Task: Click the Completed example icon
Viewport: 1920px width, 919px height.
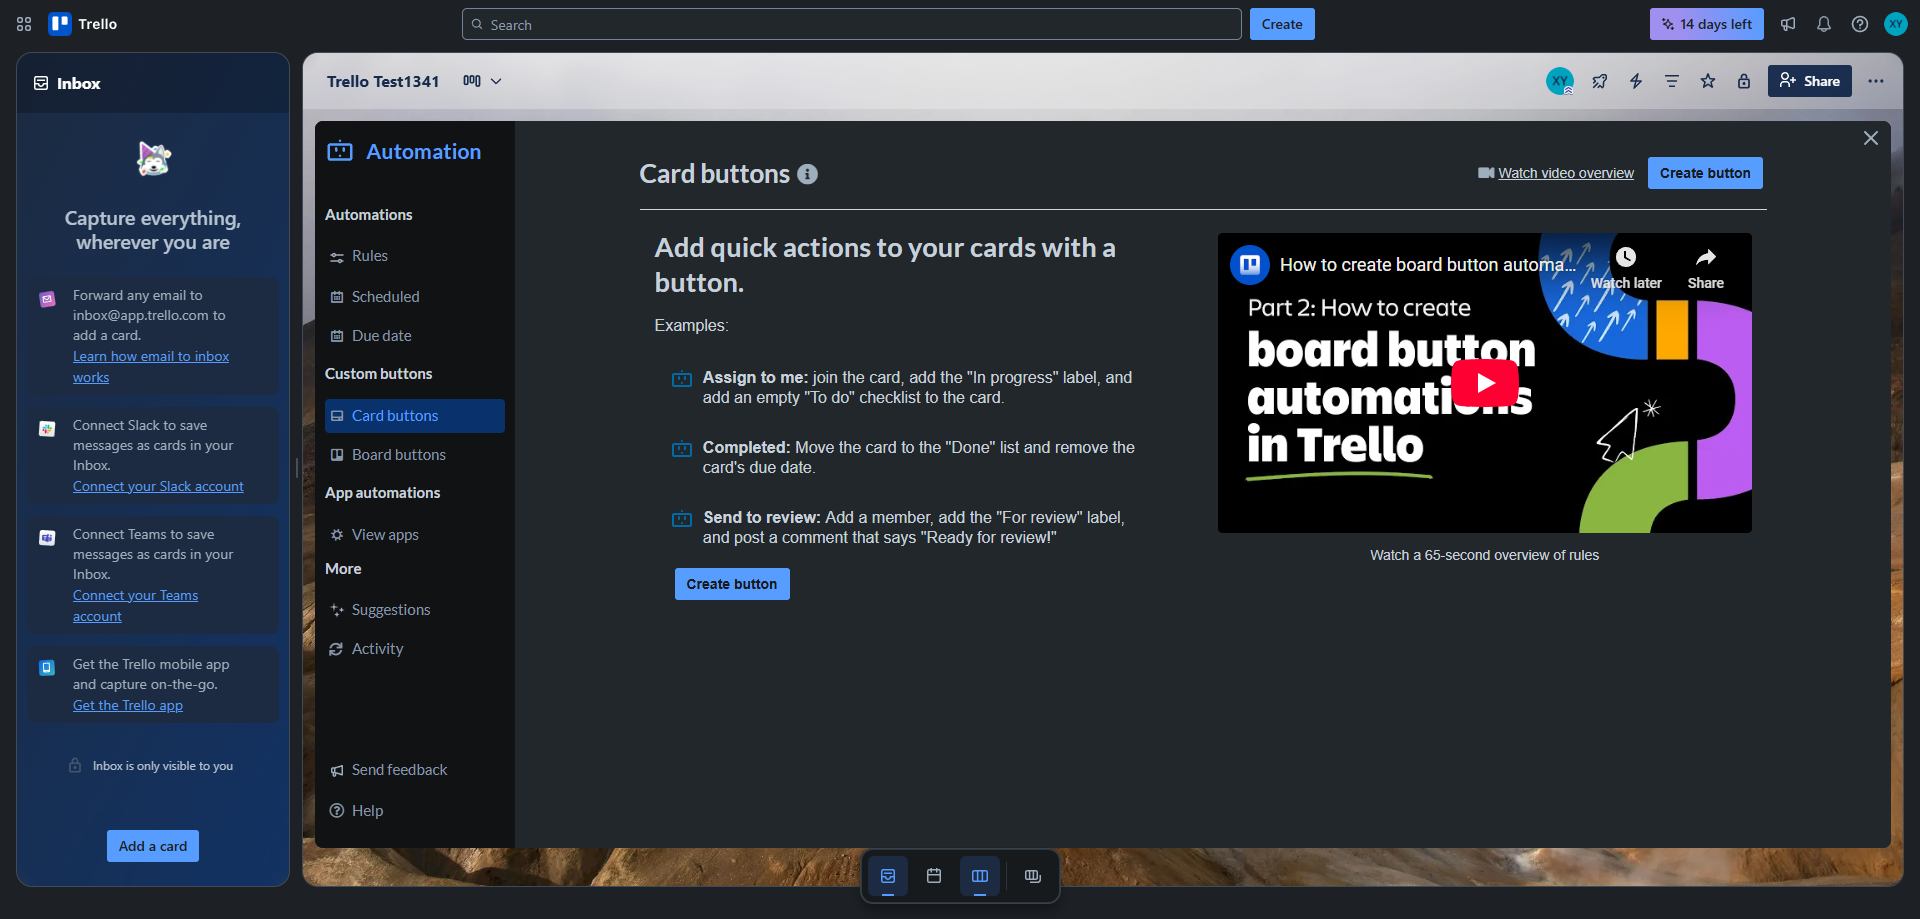Action: (x=682, y=449)
